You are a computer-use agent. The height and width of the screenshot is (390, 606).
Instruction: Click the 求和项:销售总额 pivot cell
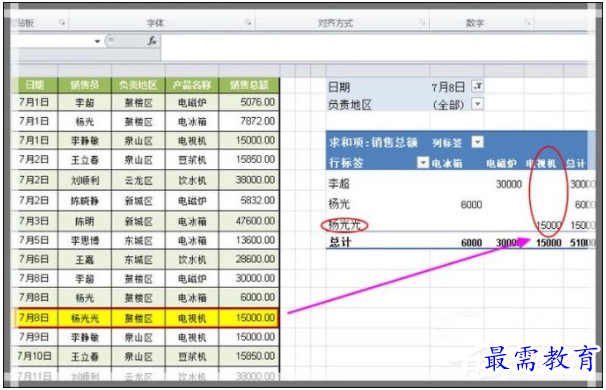pyautogui.click(x=373, y=143)
